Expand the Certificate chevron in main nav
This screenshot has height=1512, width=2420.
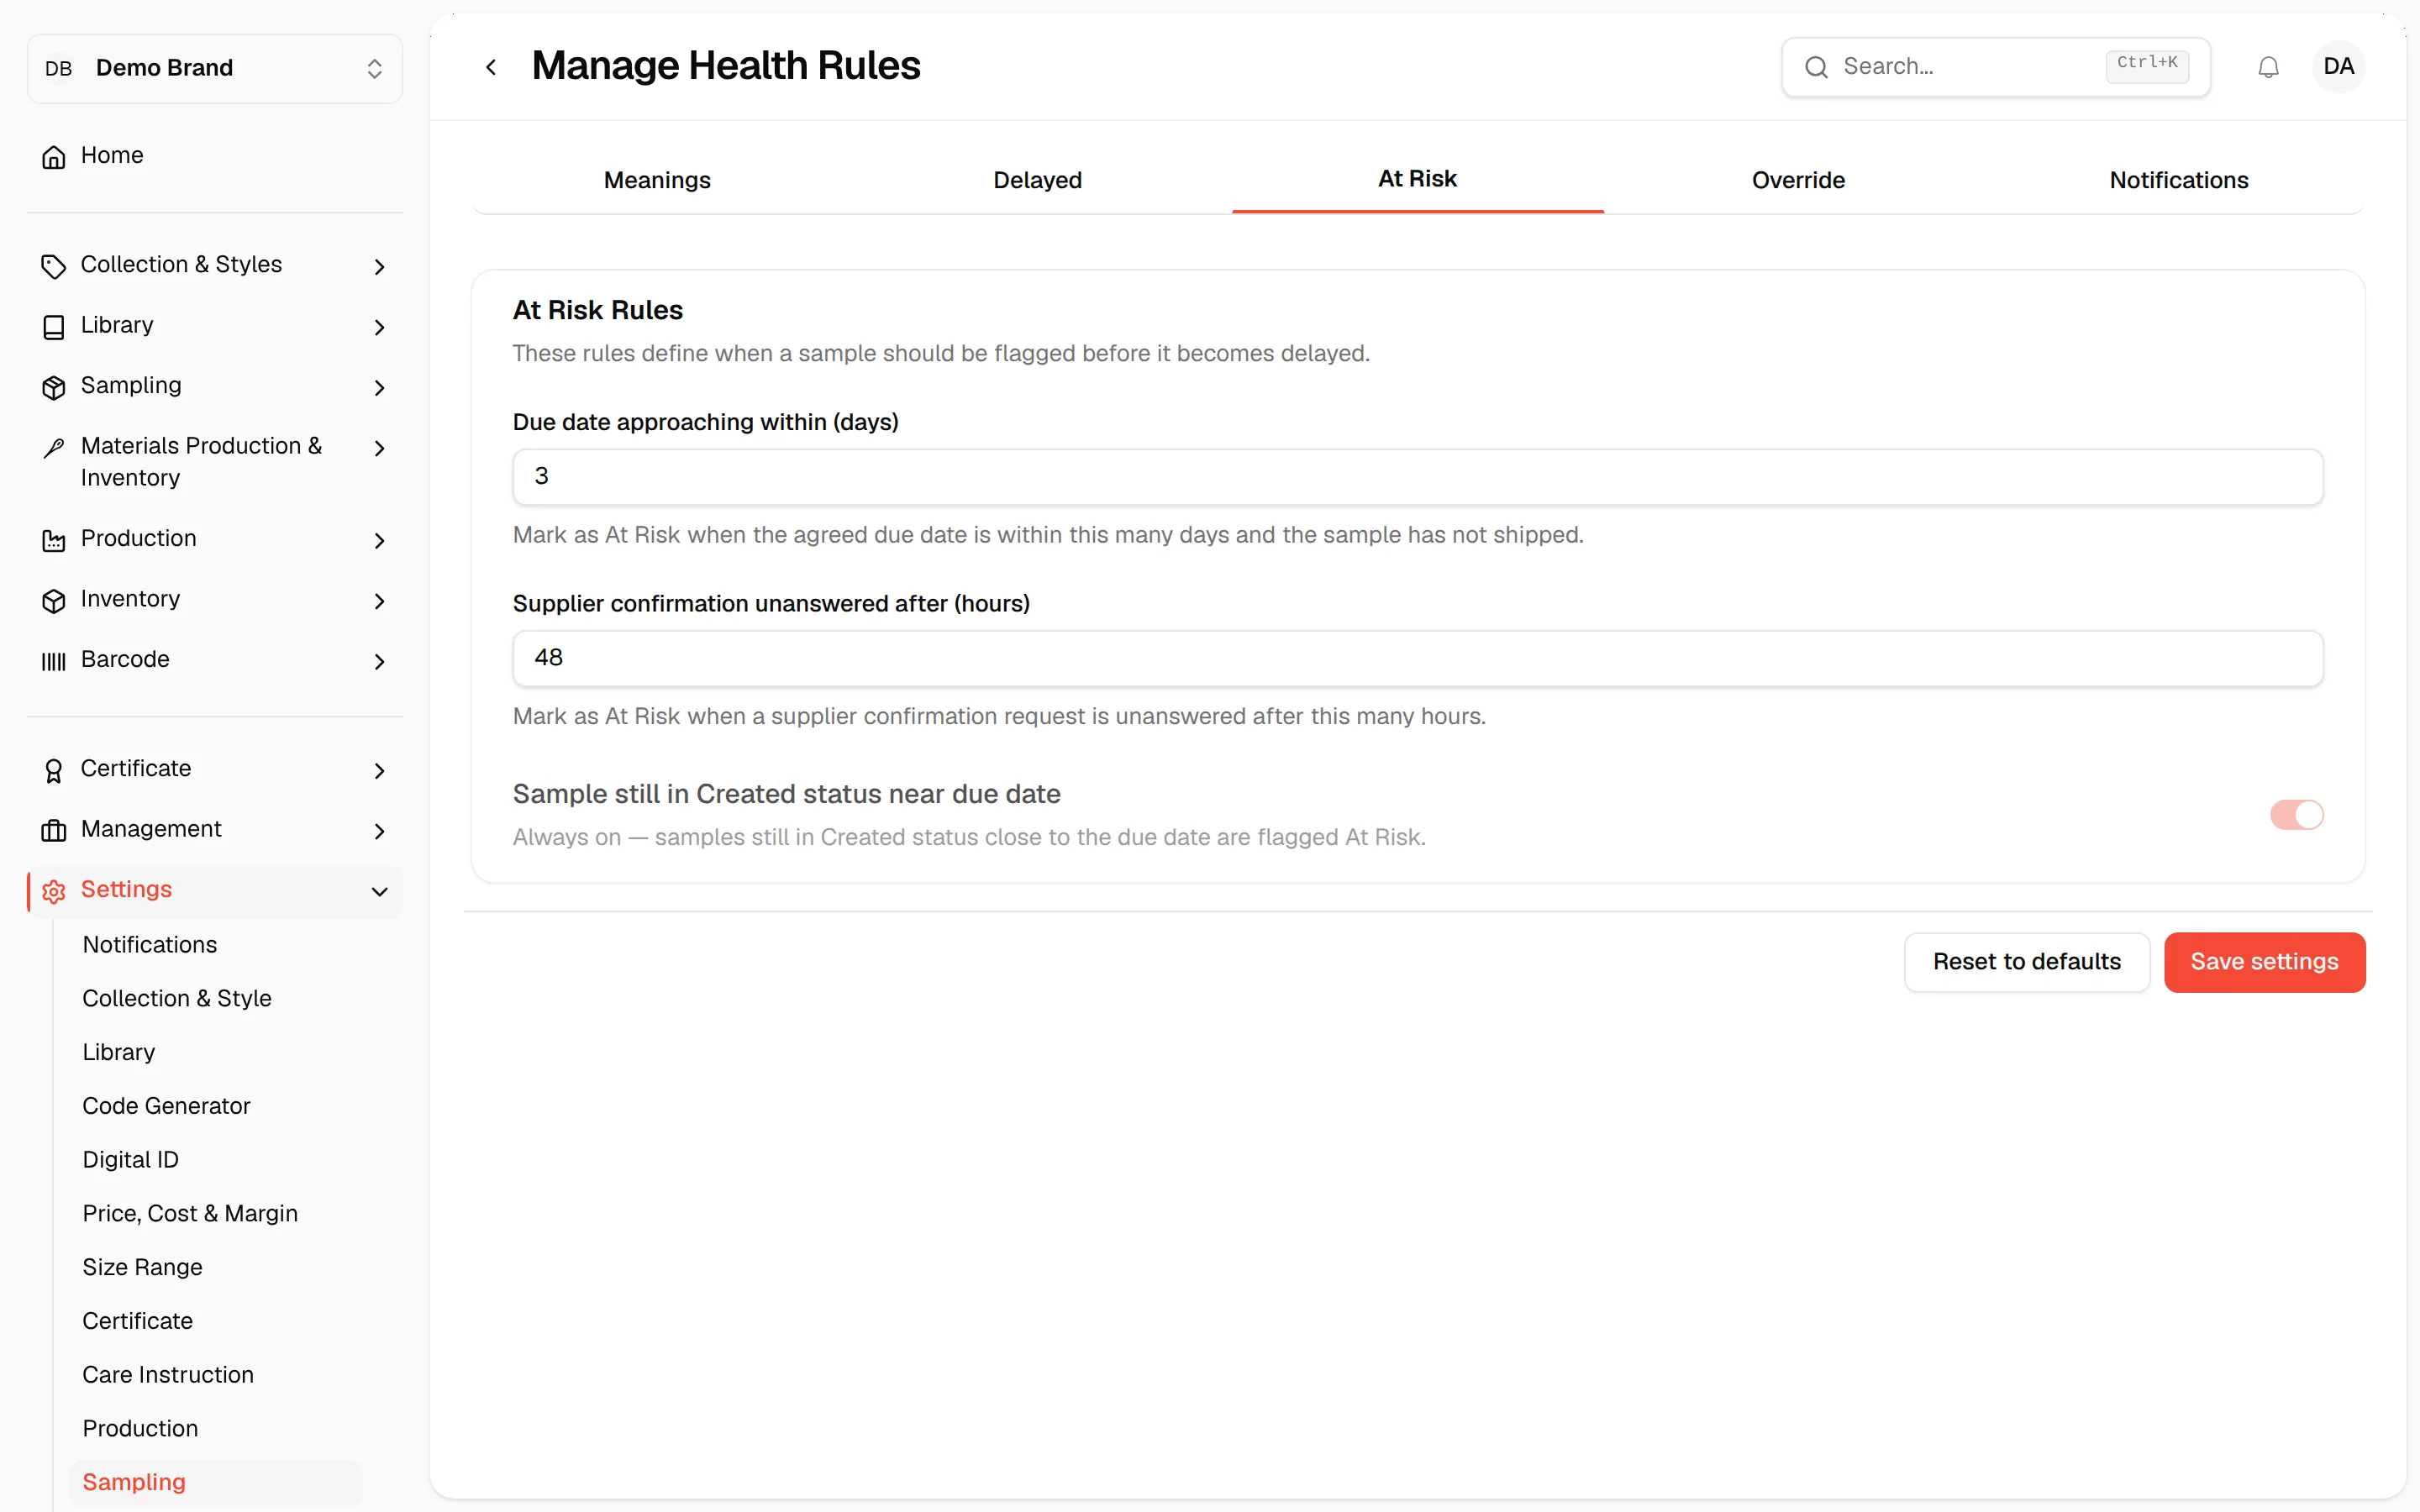coord(379,770)
